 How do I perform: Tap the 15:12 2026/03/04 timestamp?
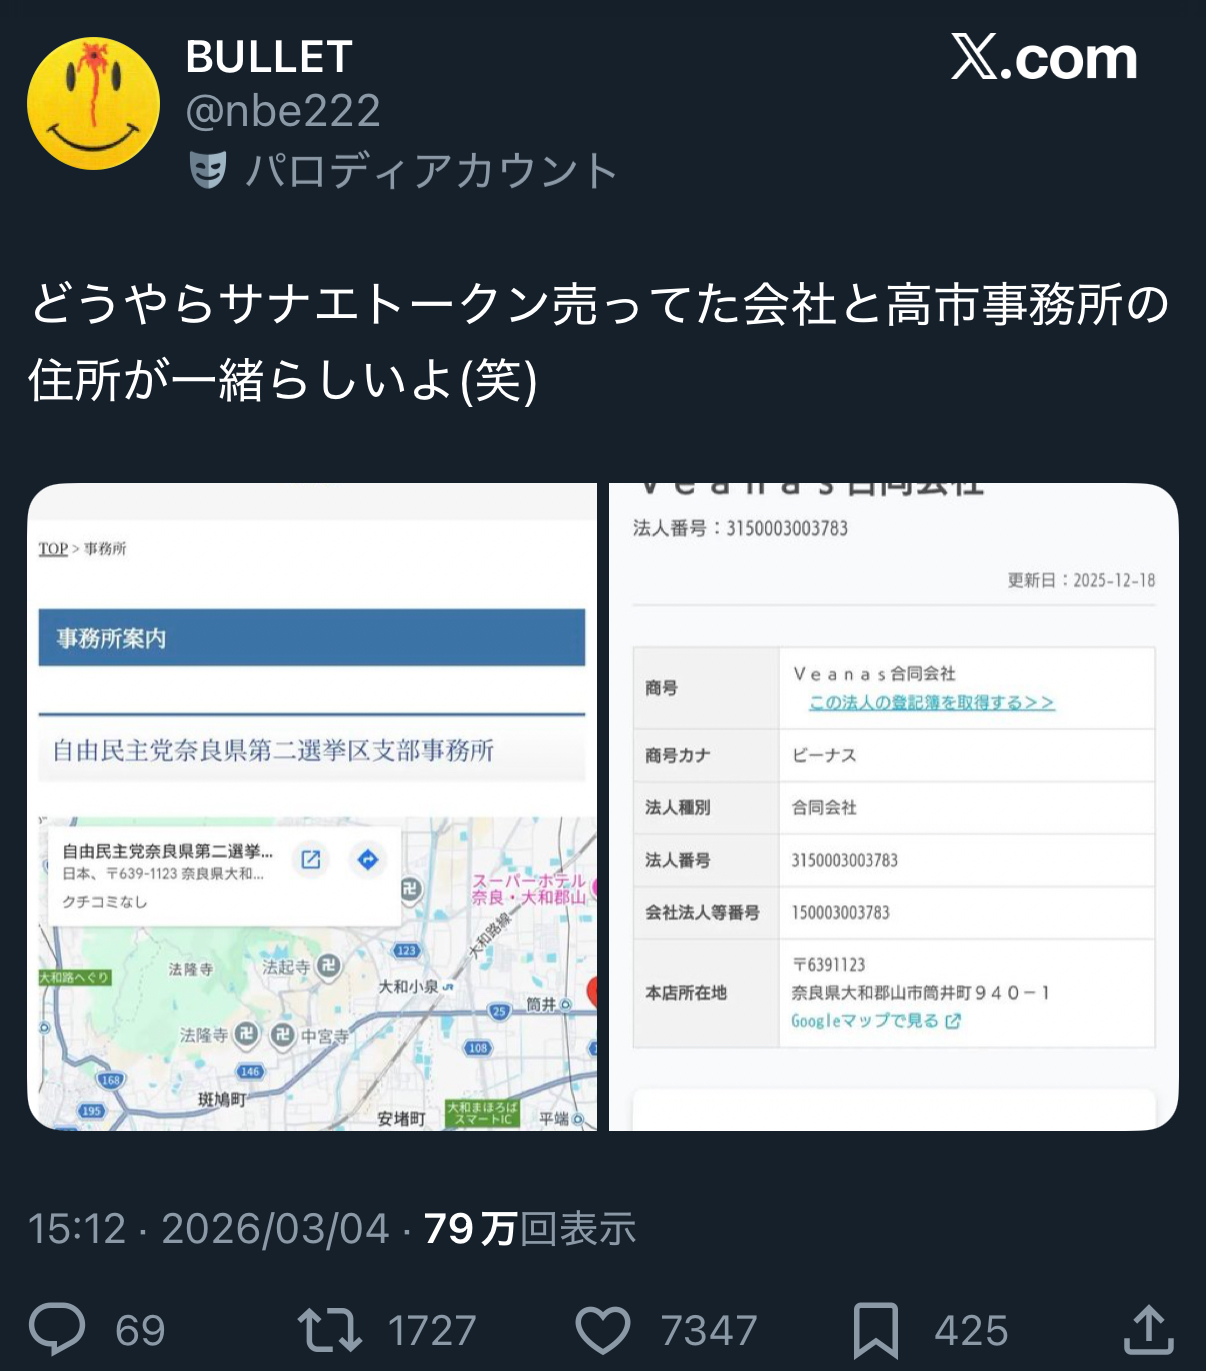(x=208, y=1228)
